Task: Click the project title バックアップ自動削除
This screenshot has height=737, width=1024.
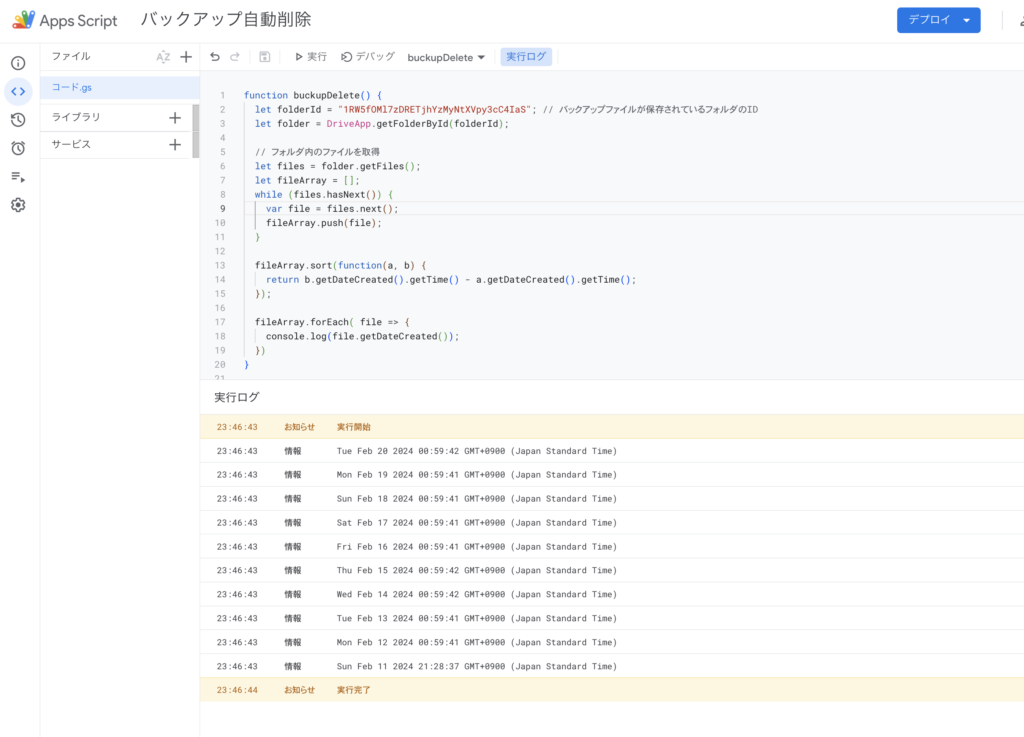Action: tap(225, 20)
